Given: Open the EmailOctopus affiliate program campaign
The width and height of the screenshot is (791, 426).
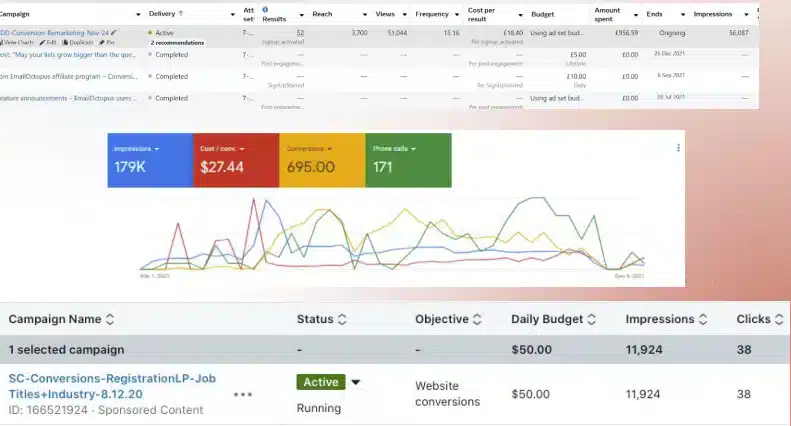Looking at the screenshot, I should pos(68,76).
